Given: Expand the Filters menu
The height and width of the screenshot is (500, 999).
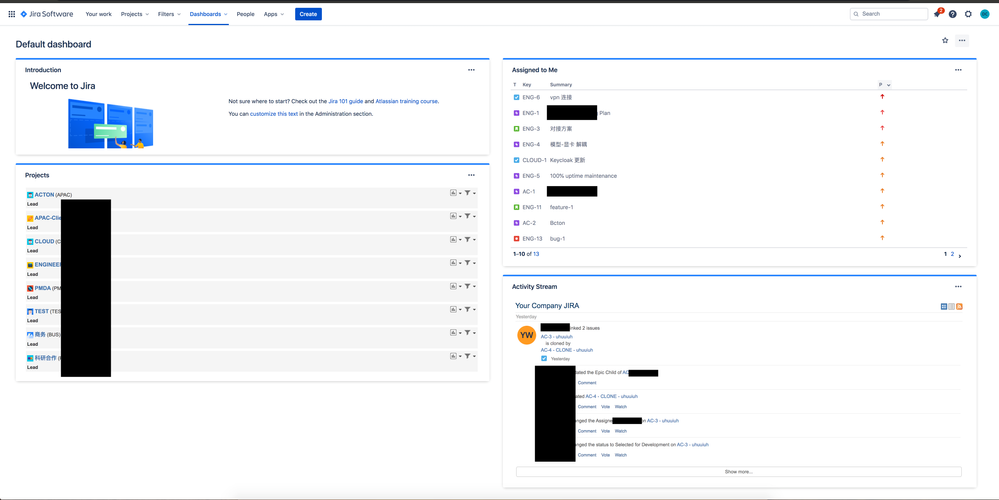Looking at the screenshot, I should (169, 14).
